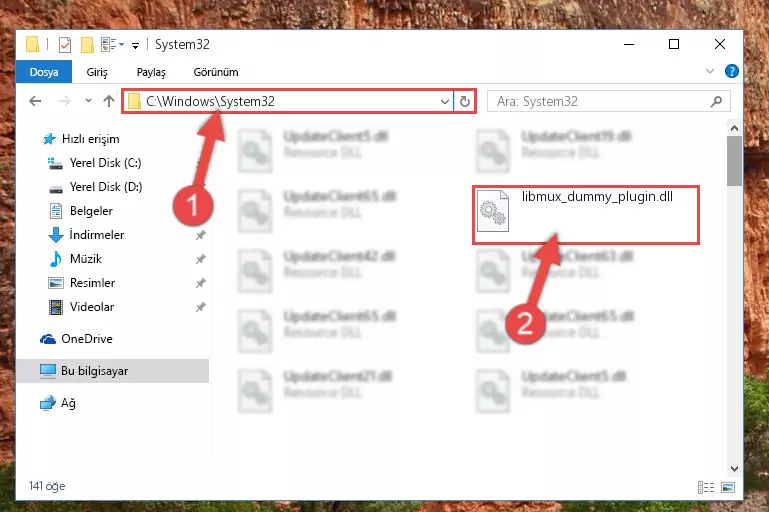Go up one folder level arrow
The image size is (769, 512).
[109, 101]
